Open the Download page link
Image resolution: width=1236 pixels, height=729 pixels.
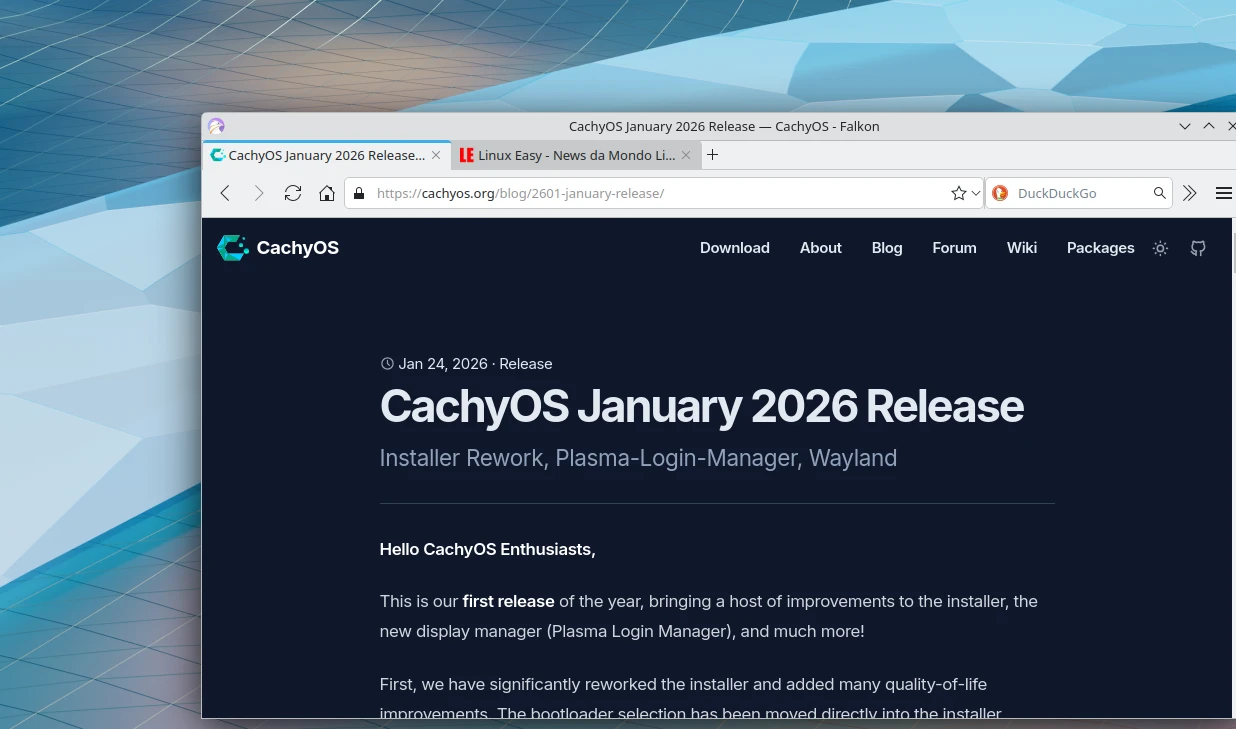(x=734, y=248)
